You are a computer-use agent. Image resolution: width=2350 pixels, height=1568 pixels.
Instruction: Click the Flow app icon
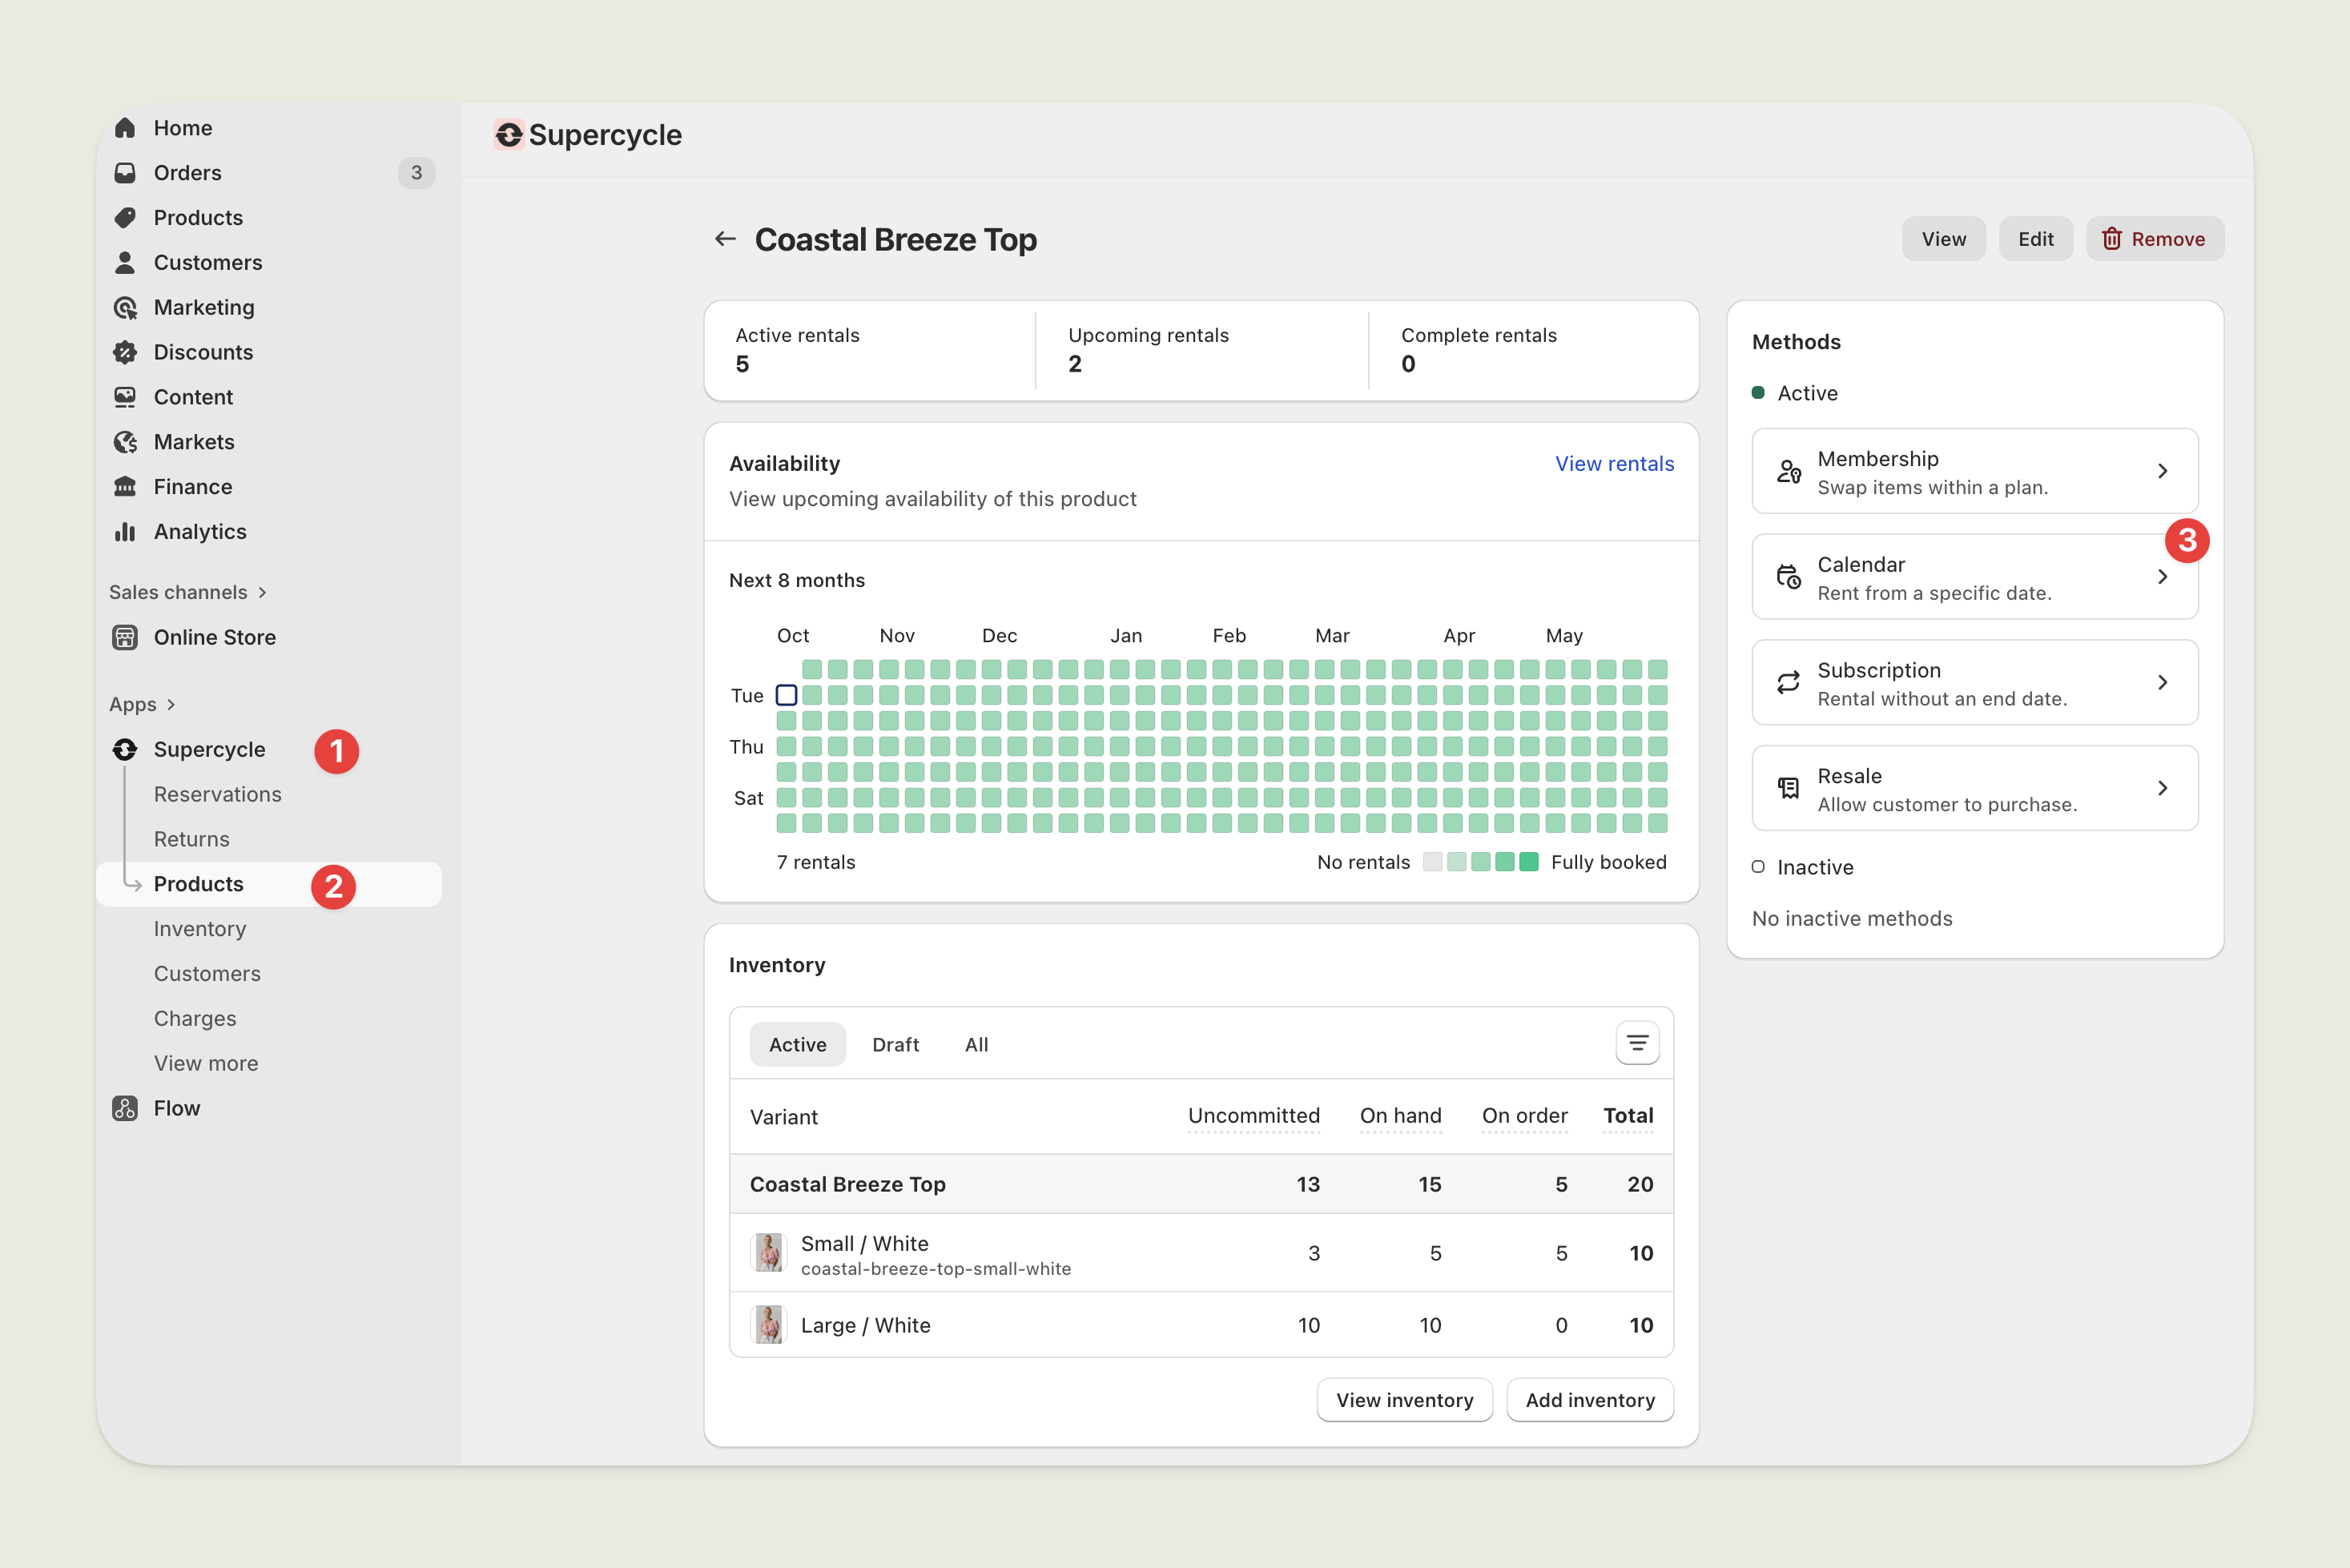pyautogui.click(x=125, y=1108)
